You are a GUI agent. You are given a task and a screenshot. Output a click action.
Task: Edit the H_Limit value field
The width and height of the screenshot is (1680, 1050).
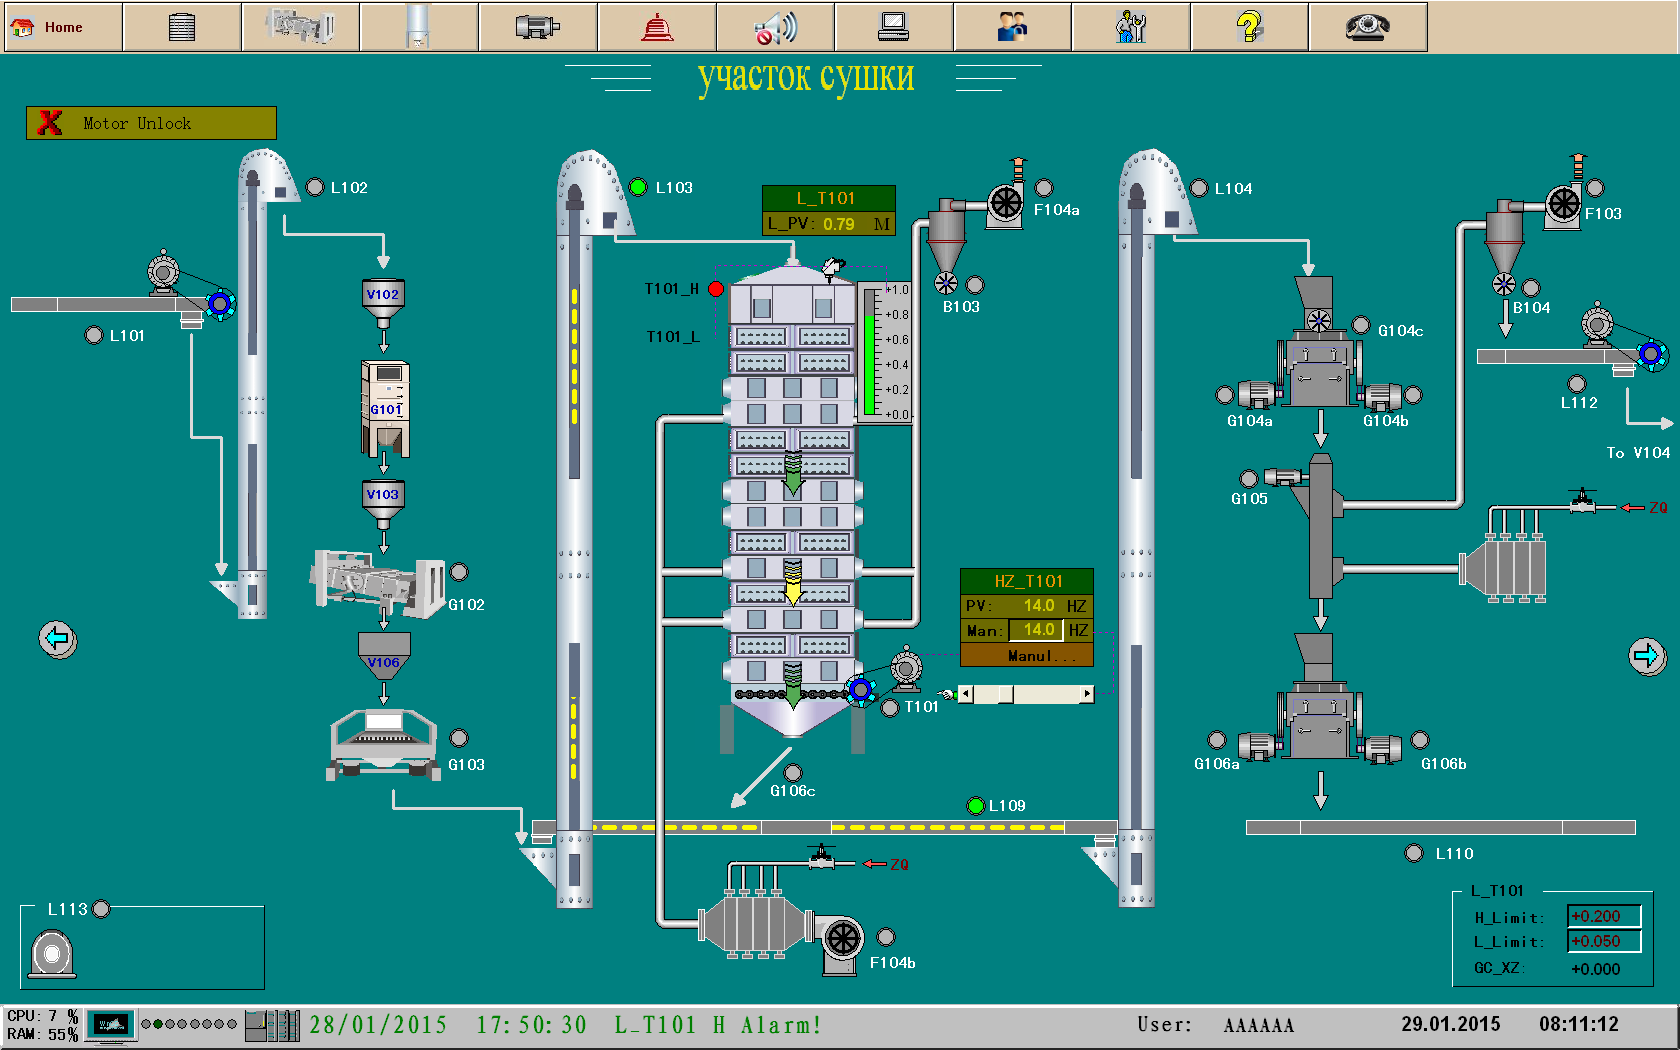[x=1603, y=917]
